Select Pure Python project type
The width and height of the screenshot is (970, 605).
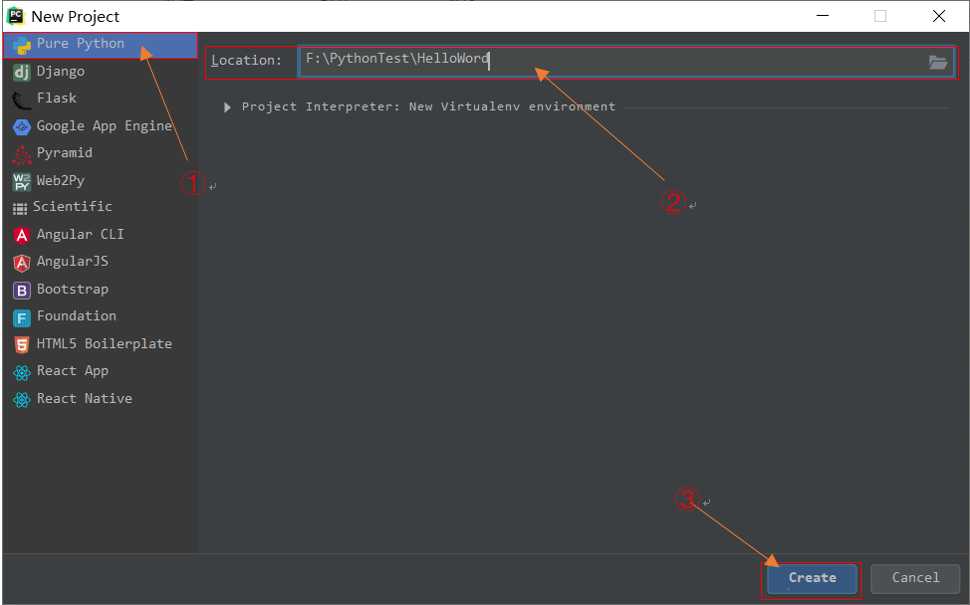pos(100,45)
